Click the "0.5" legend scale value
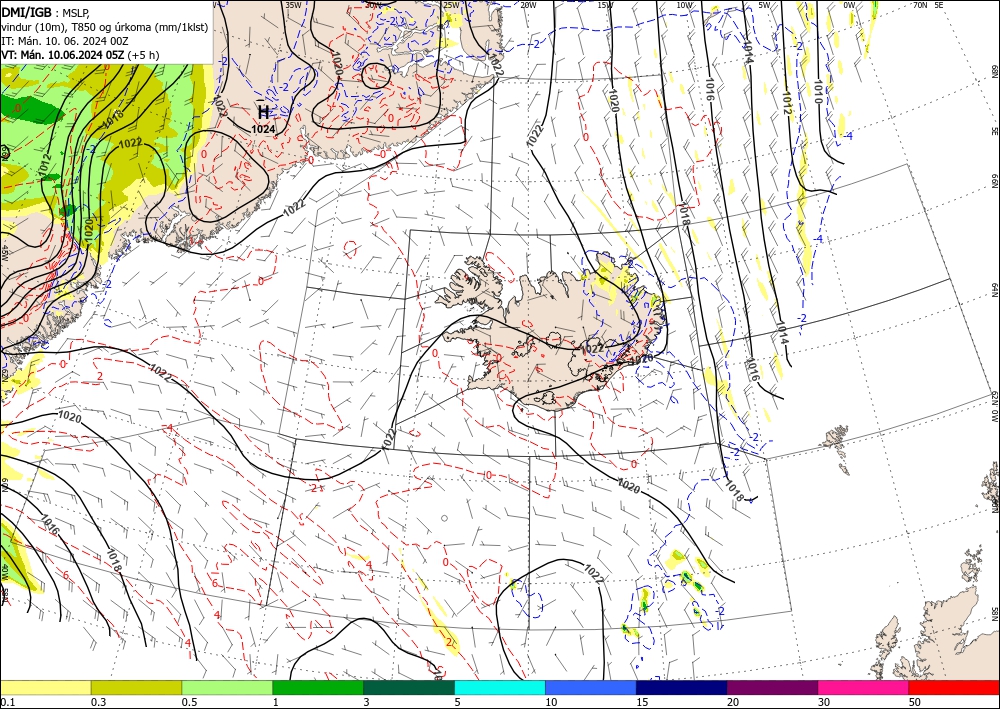The height and width of the screenshot is (709, 1000). (189, 702)
